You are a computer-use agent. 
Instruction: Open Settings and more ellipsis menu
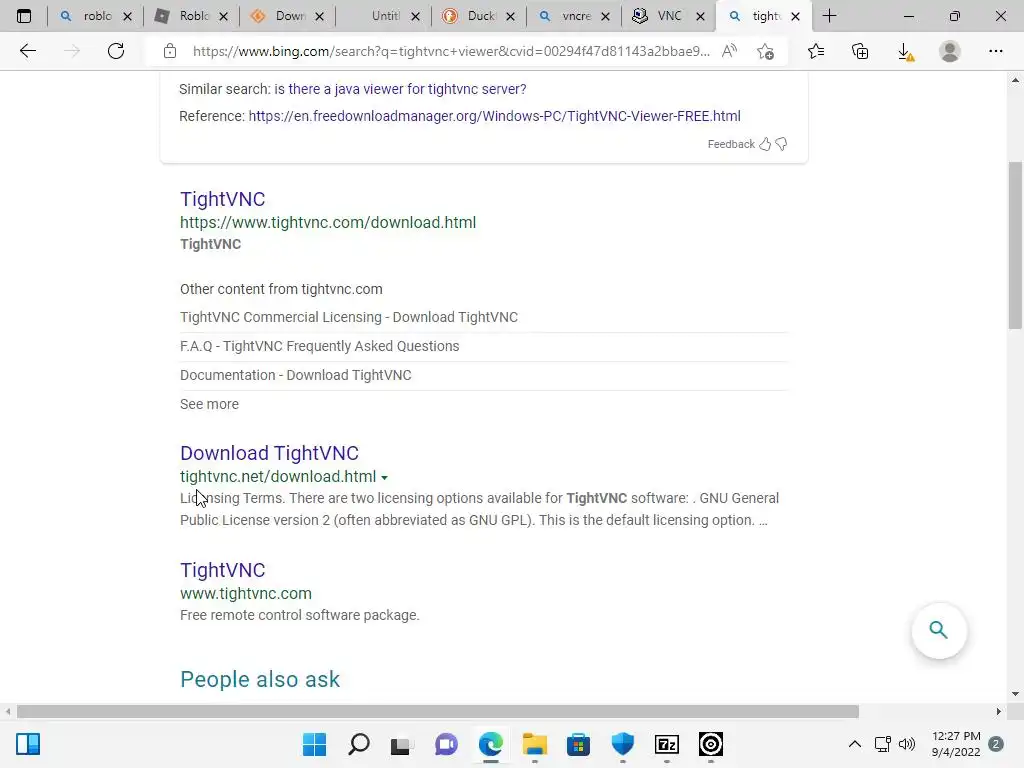995,51
